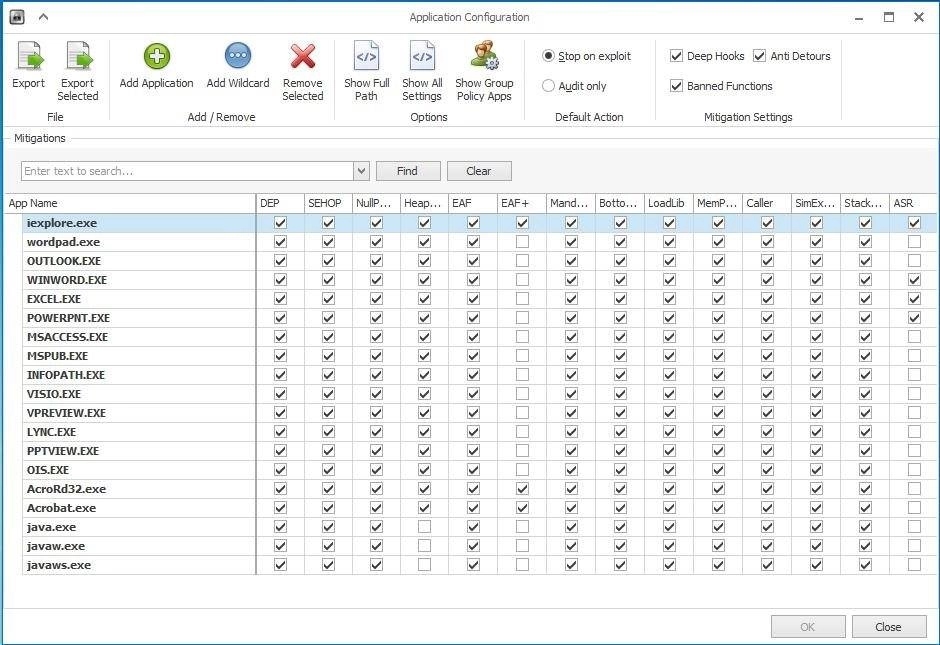Uncheck DEP for iexplore.exe

click(280, 222)
